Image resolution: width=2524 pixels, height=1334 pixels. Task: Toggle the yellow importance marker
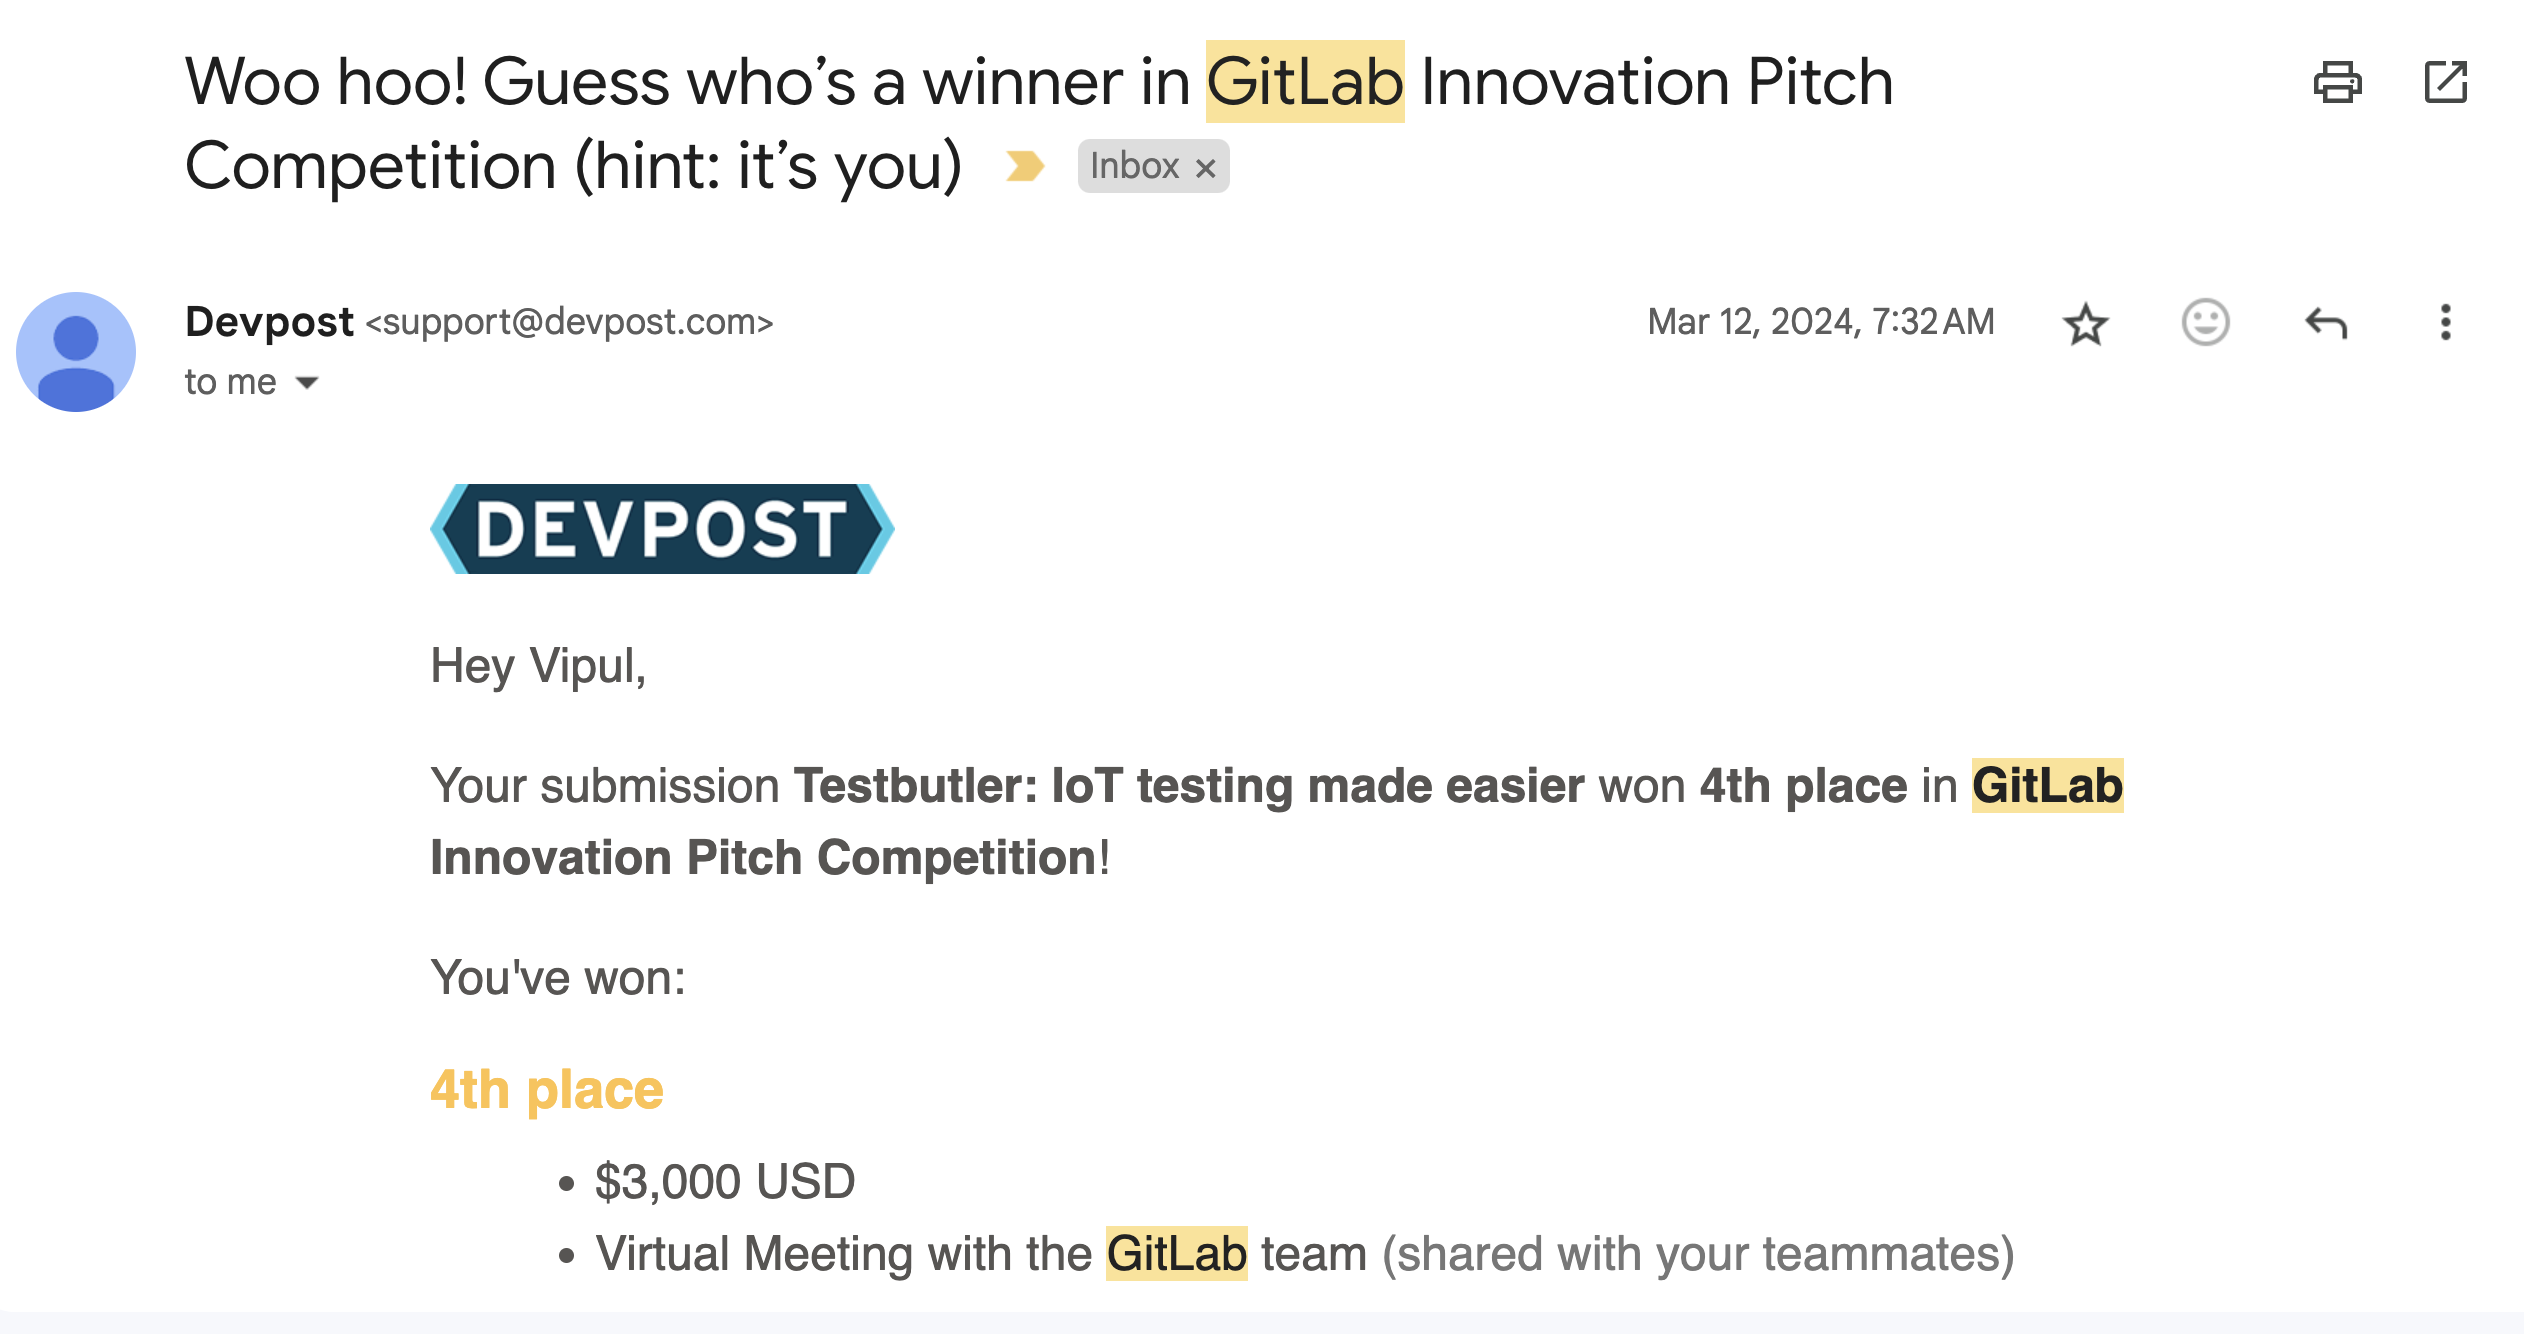coord(1025,166)
